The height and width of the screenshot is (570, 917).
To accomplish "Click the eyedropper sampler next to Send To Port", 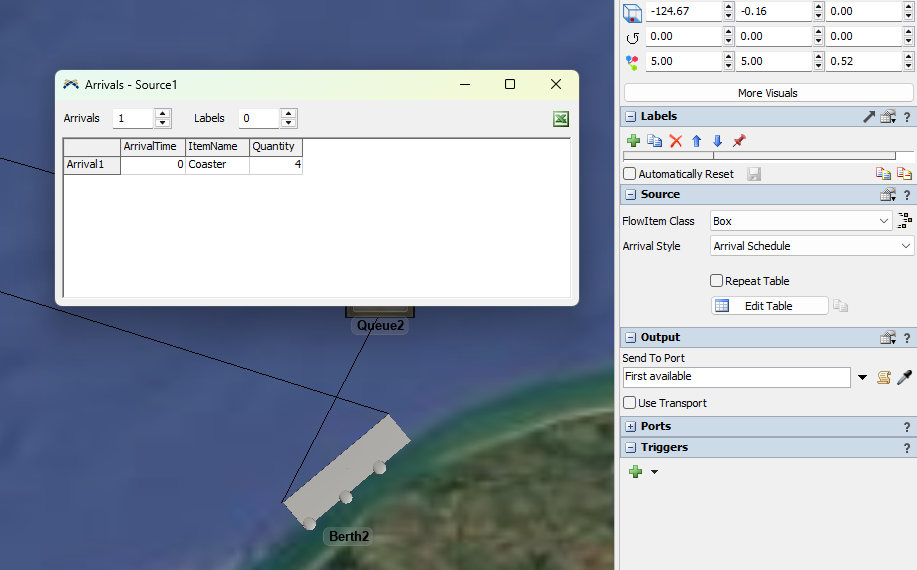I will point(904,377).
